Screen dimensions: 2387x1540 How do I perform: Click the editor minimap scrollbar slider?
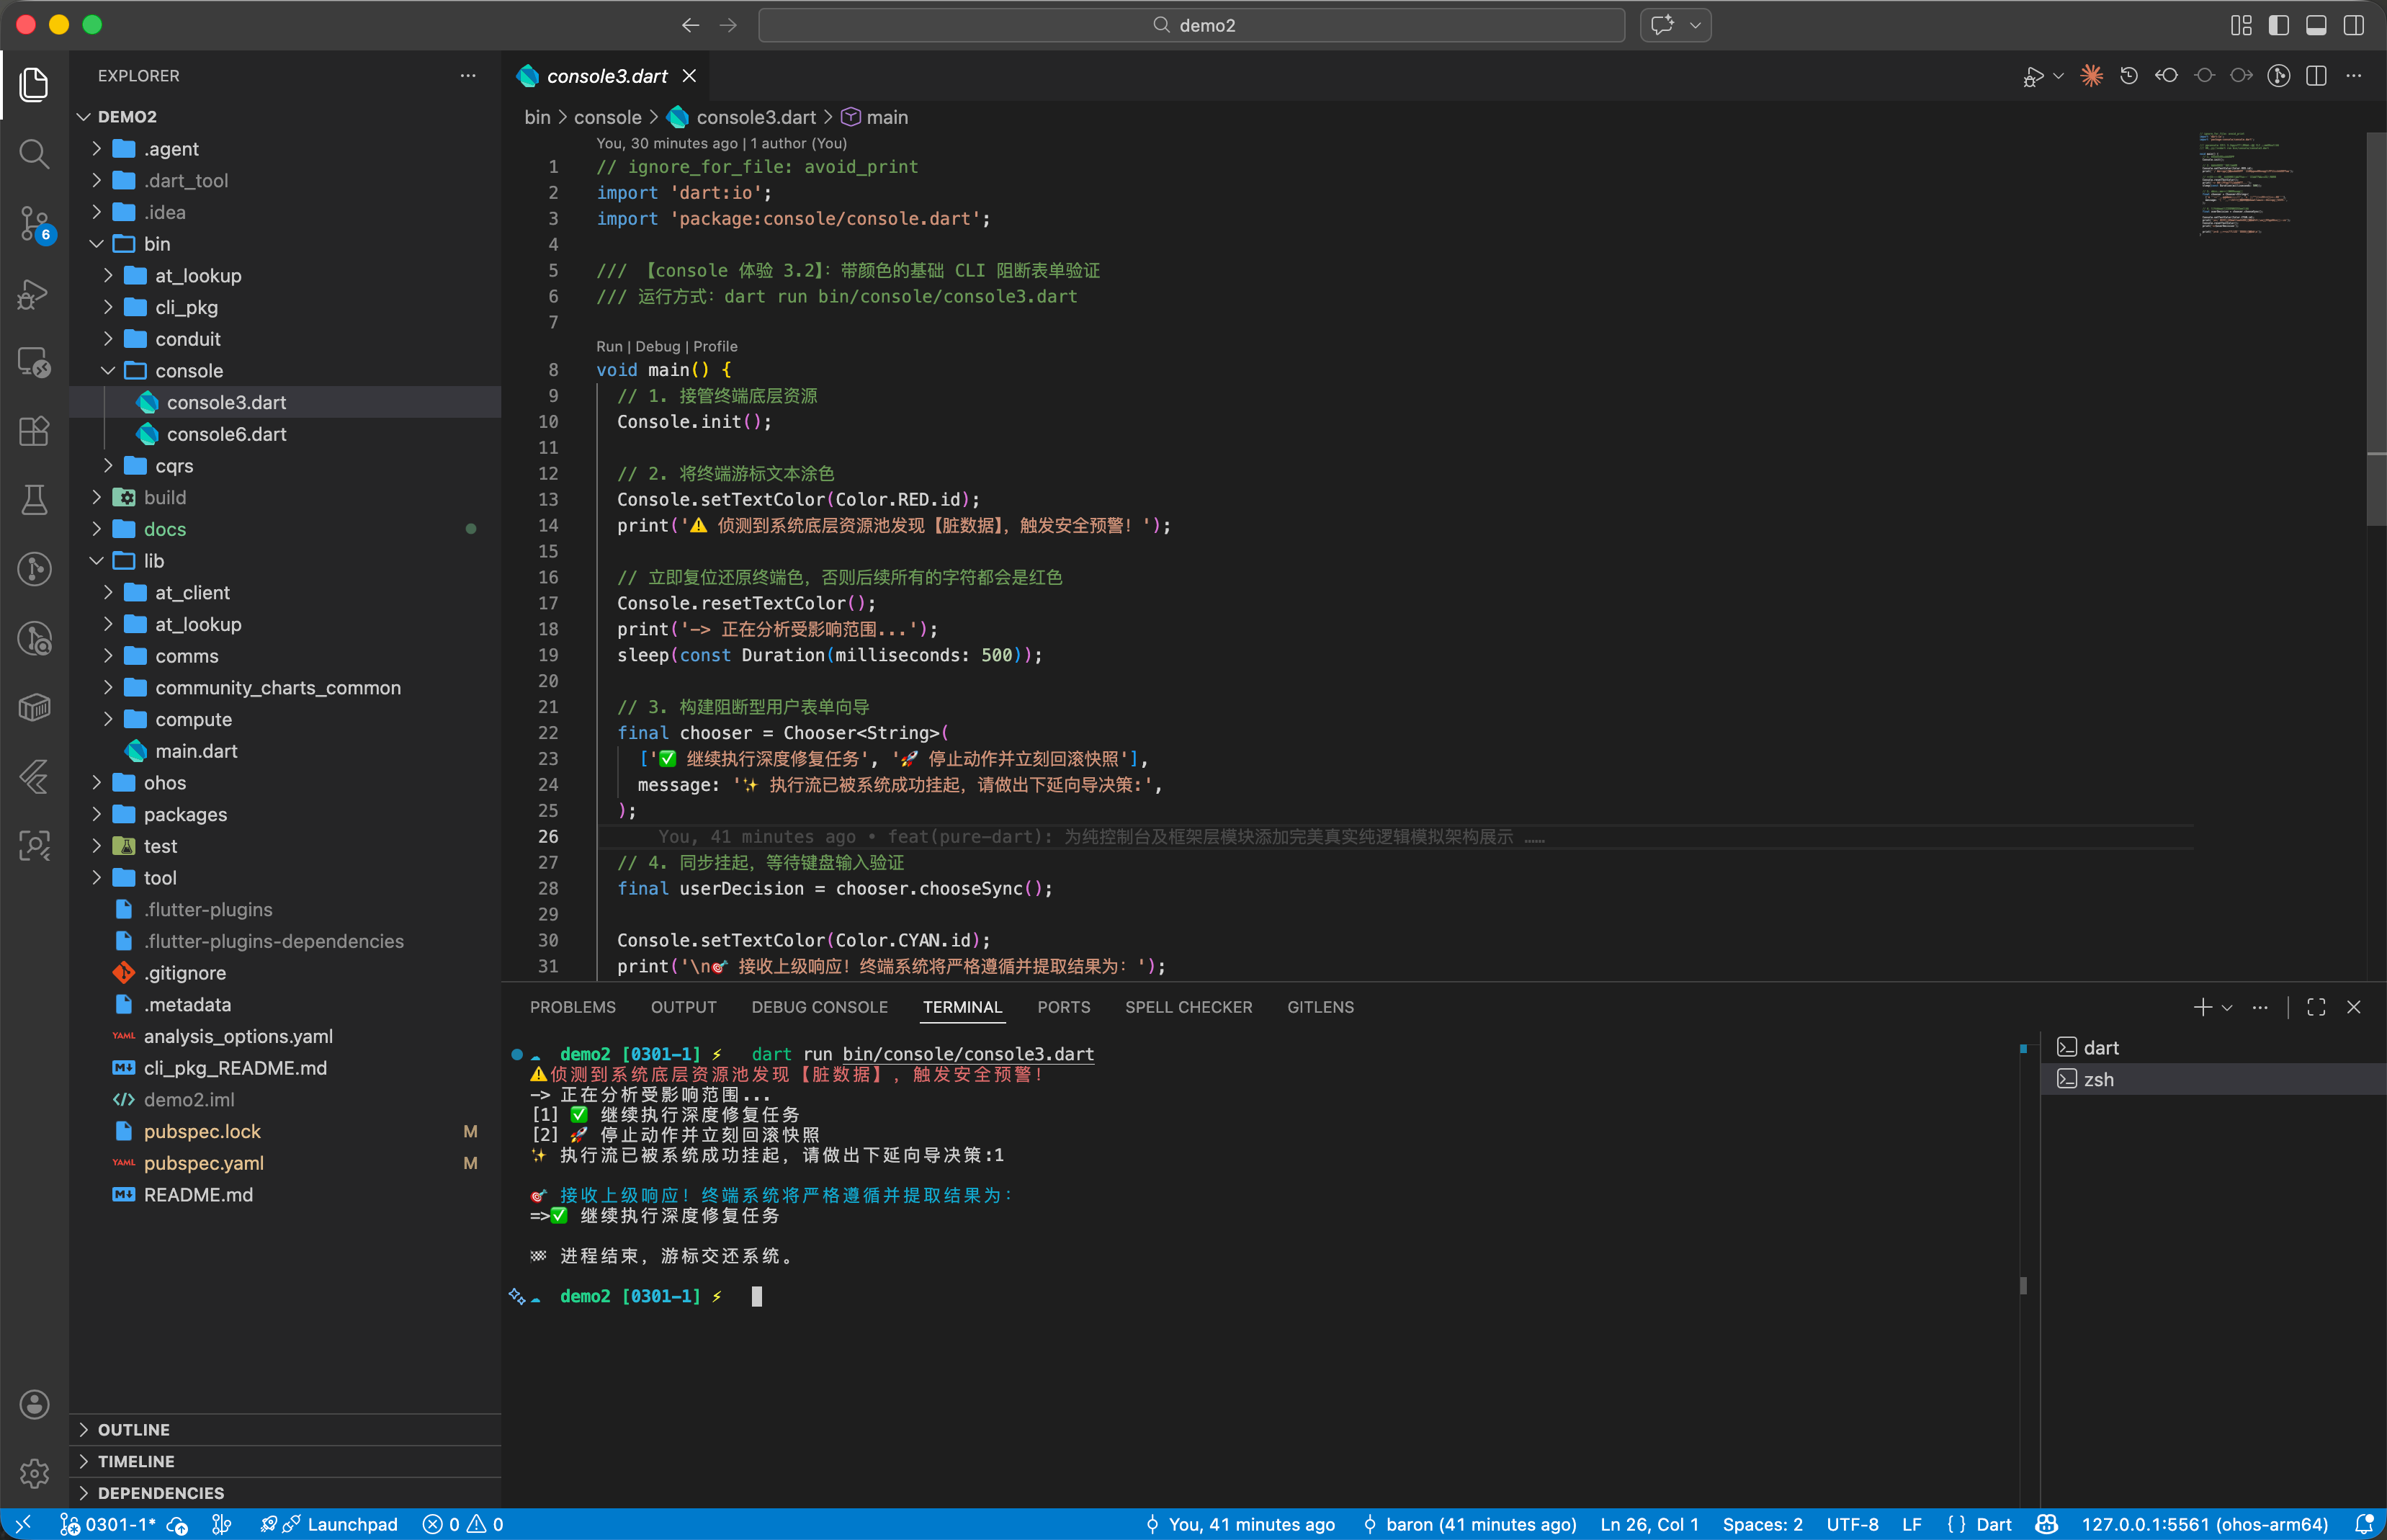[x=2376, y=330]
